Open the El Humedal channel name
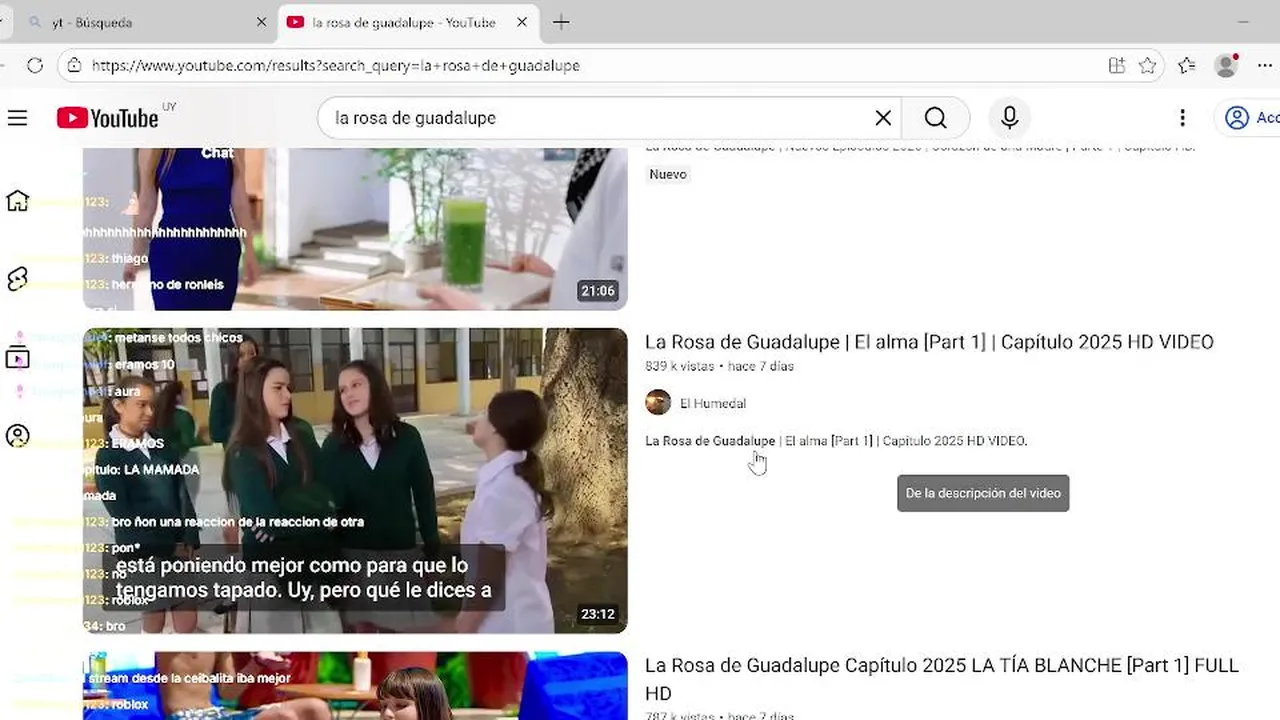Screen dimensions: 1280x720 [x=713, y=403]
